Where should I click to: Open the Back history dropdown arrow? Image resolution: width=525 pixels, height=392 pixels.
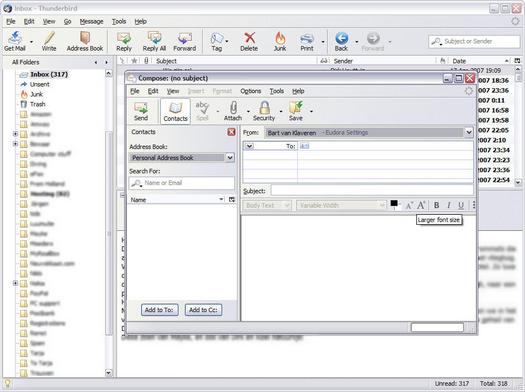[357, 42]
